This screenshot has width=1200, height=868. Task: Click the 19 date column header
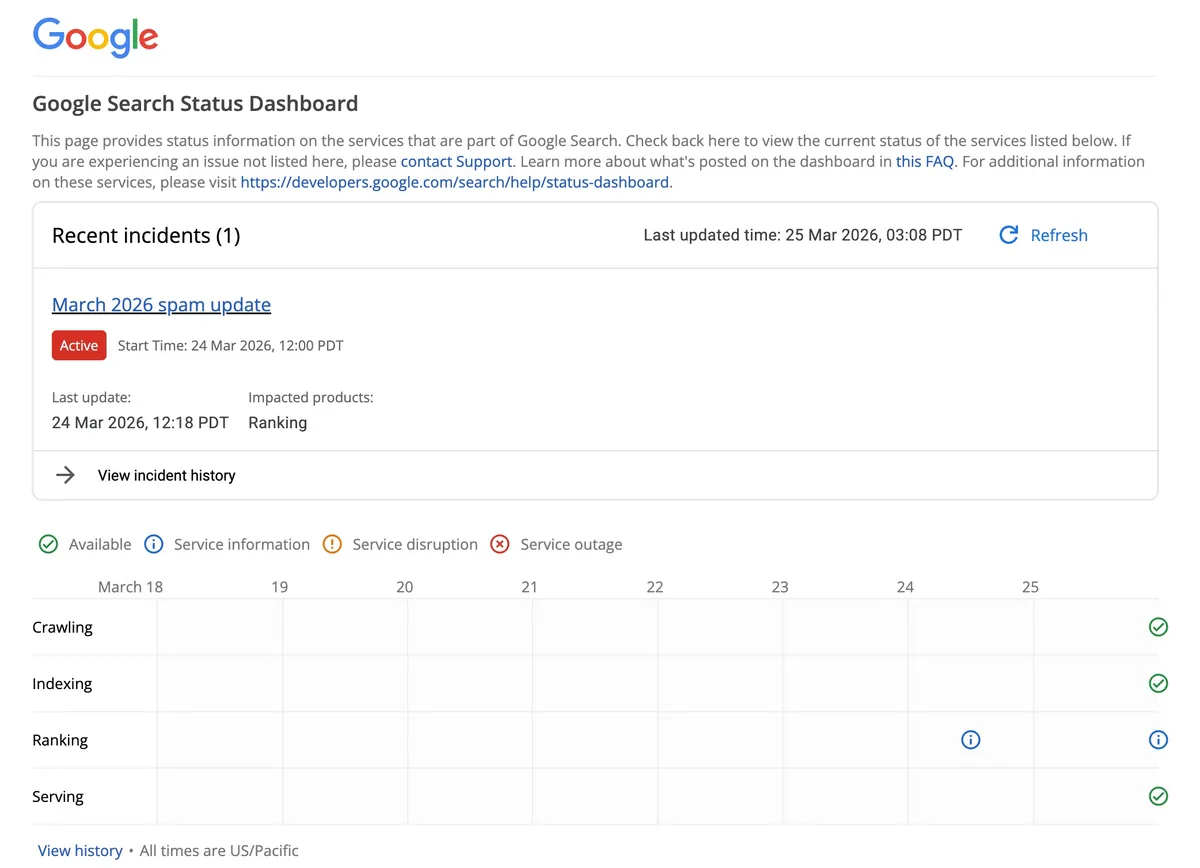click(279, 587)
